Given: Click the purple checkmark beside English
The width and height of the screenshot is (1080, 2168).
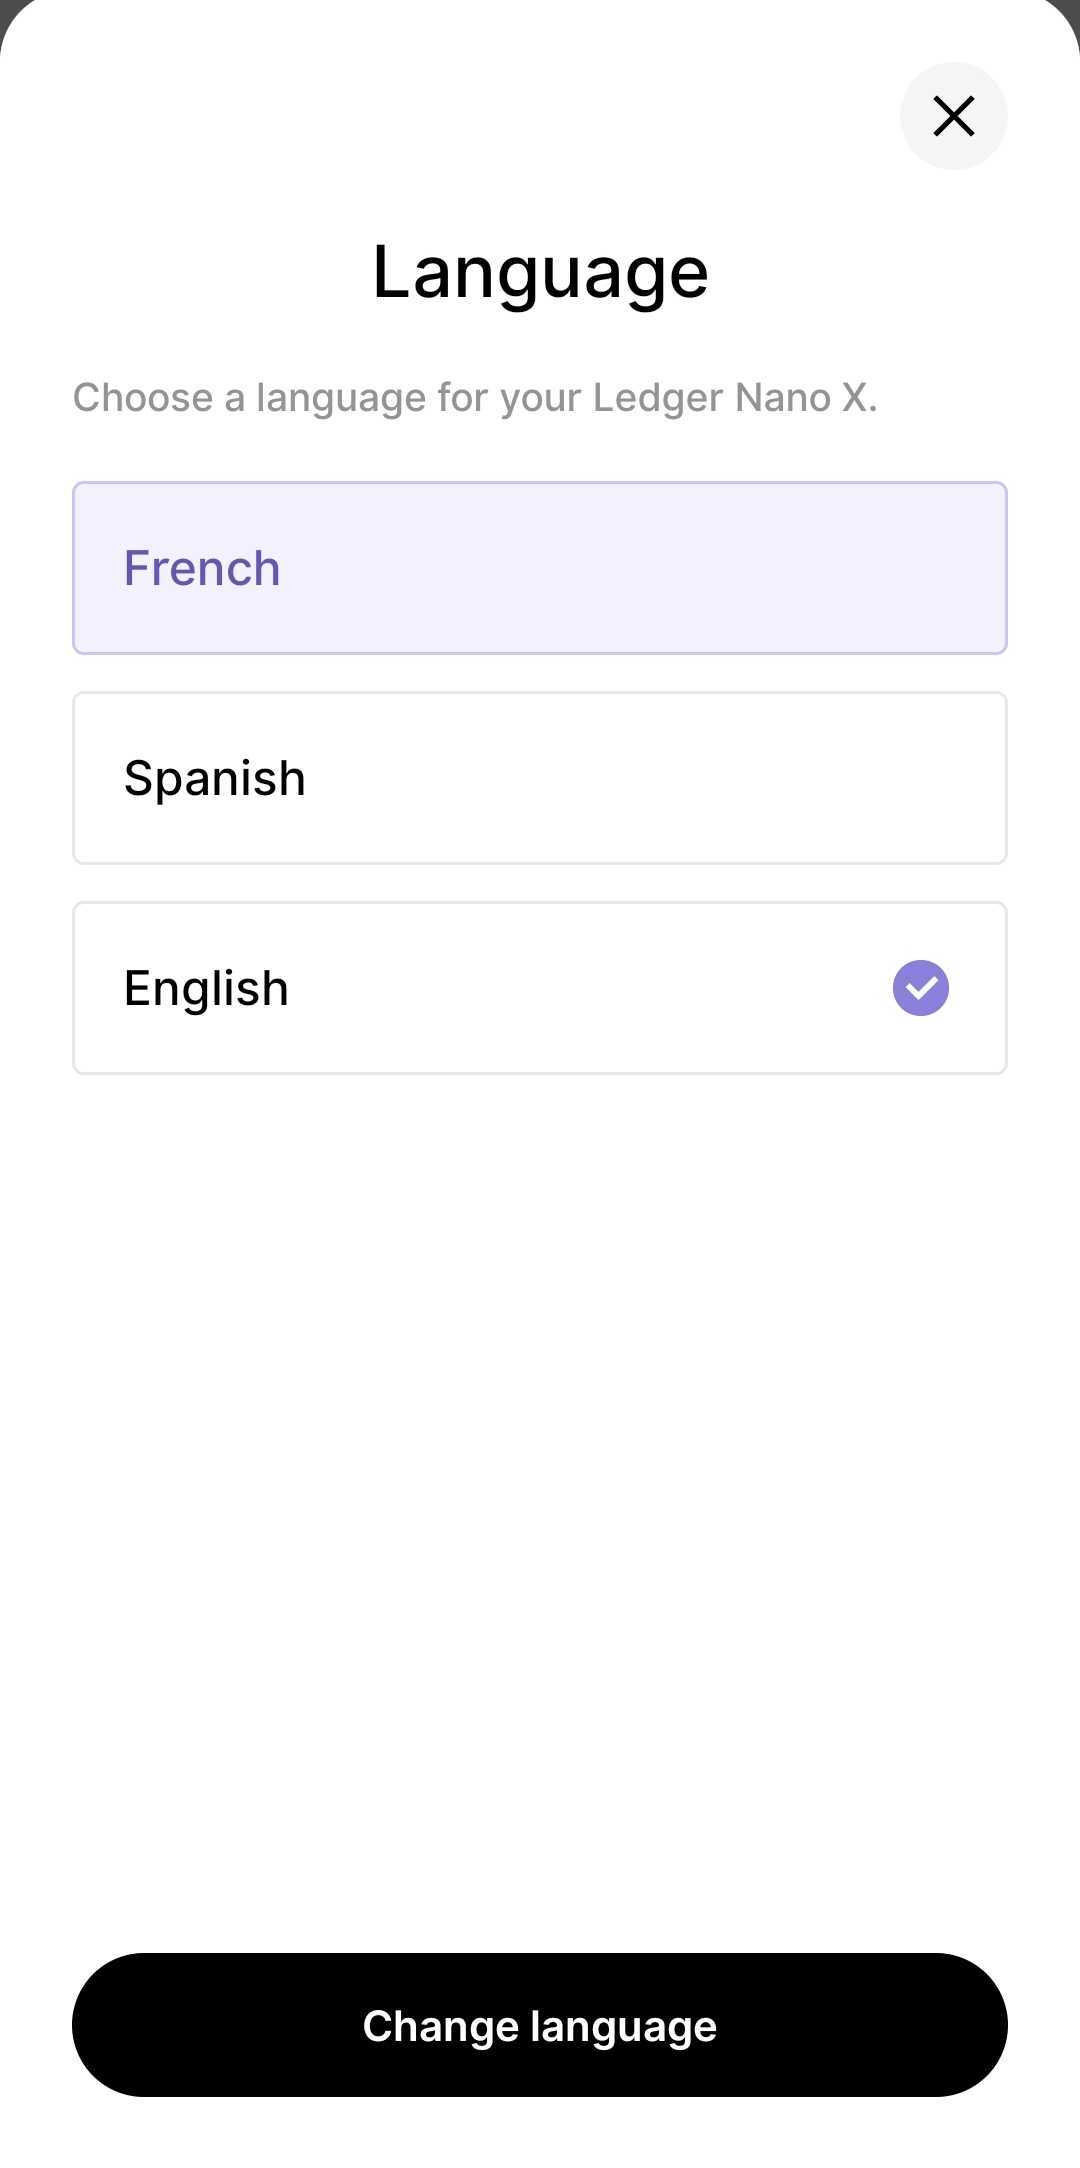Looking at the screenshot, I should 920,988.
